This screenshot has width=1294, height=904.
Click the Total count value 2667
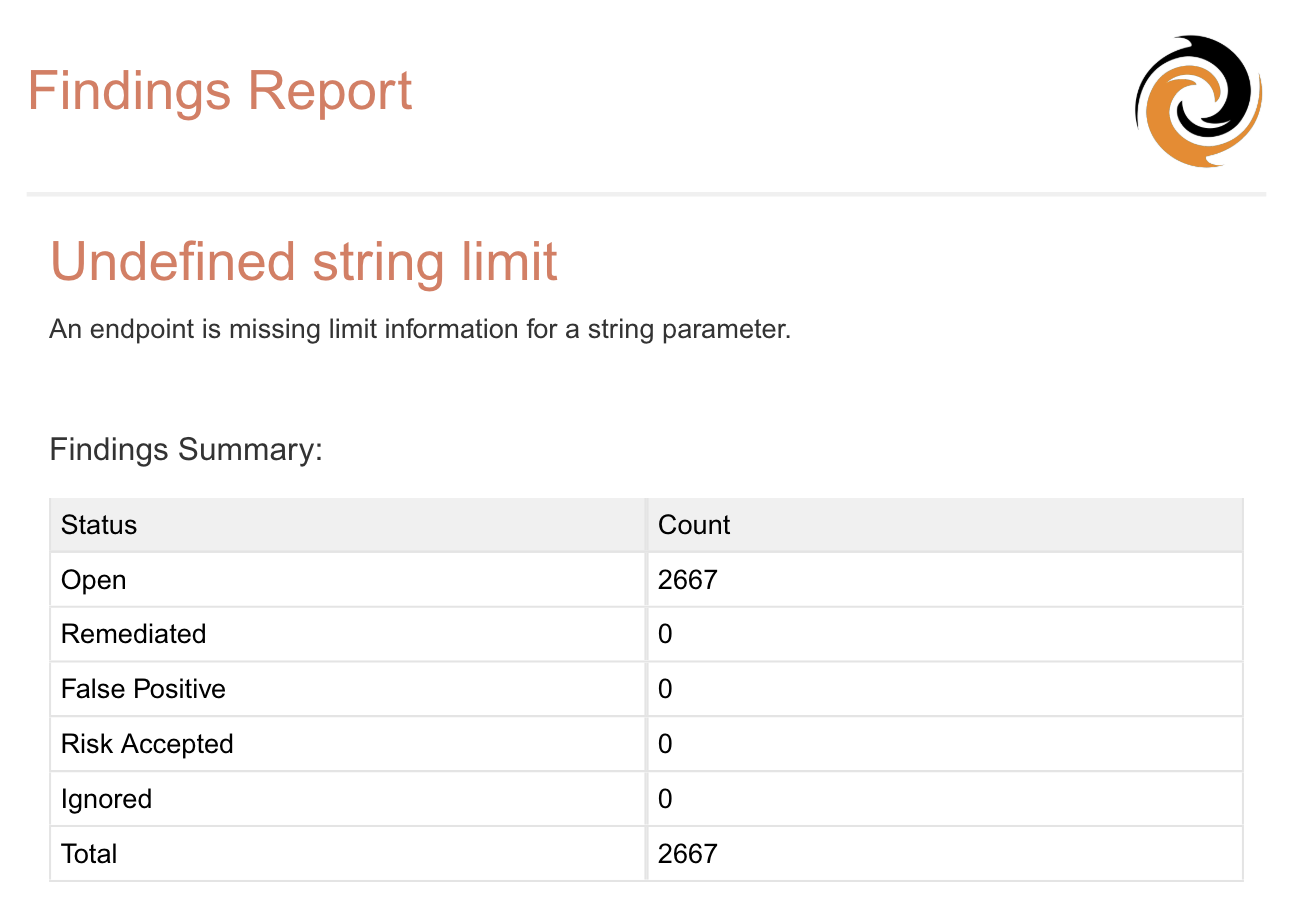[688, 854]
